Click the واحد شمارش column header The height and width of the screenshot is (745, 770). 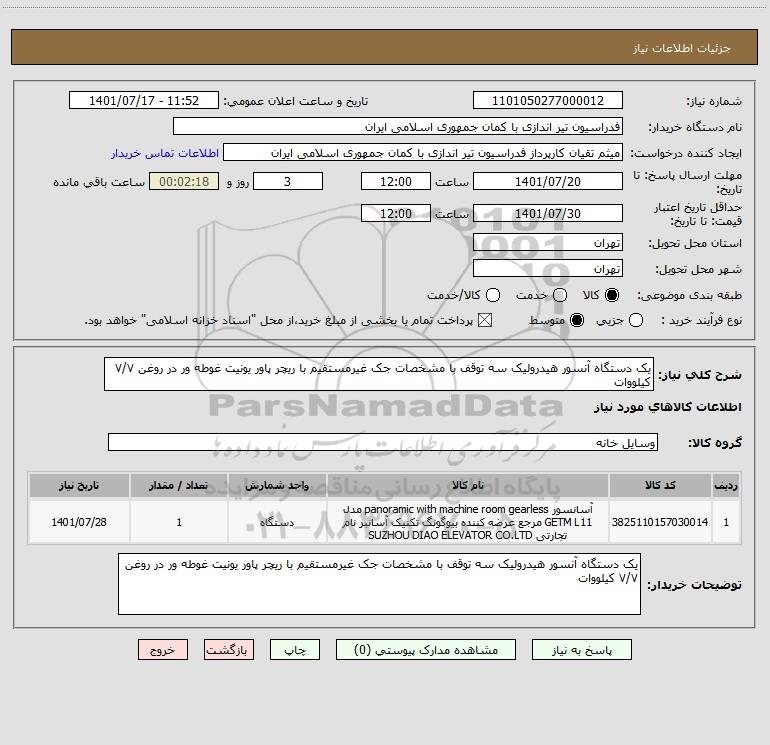277,485
